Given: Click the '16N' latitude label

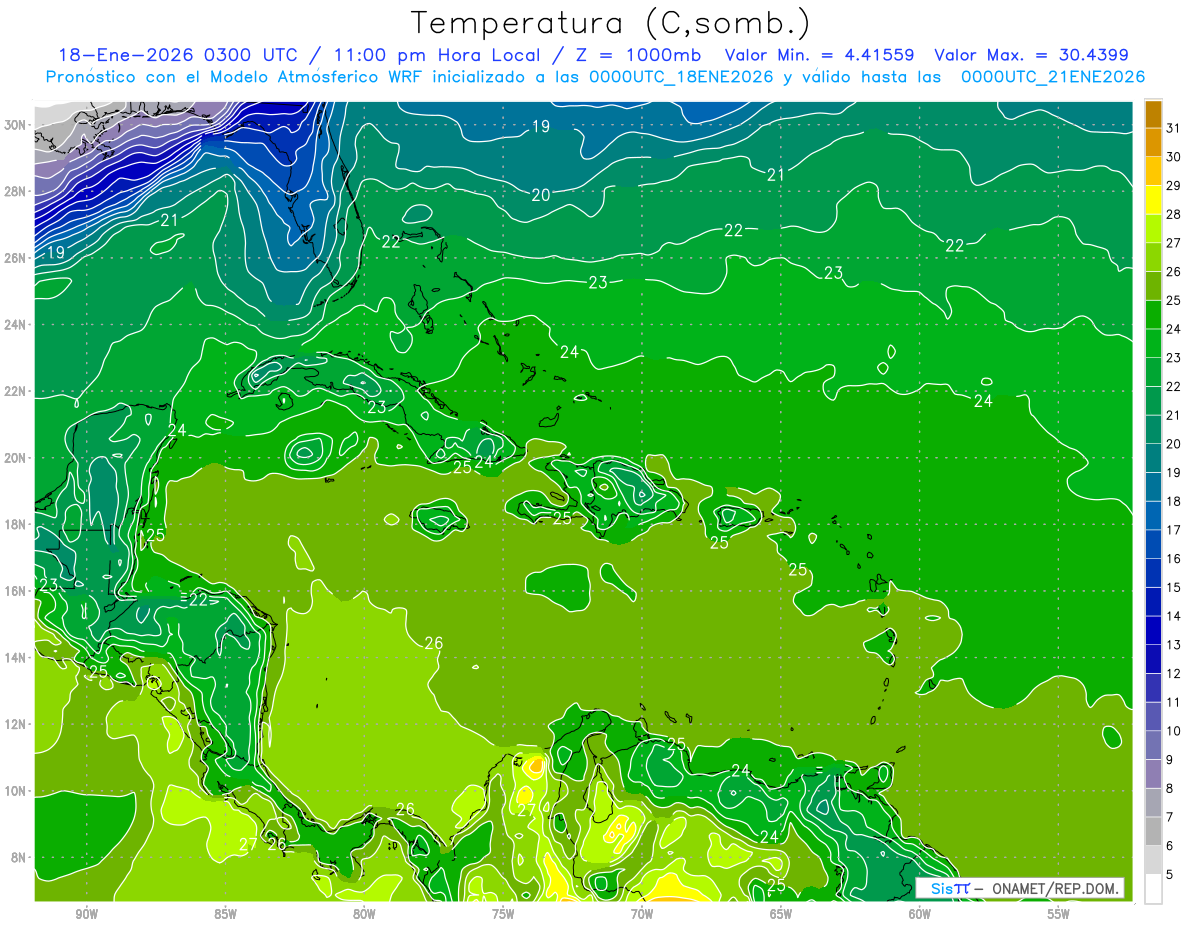Looking at the screenshot, I should (x=15, y=591).
